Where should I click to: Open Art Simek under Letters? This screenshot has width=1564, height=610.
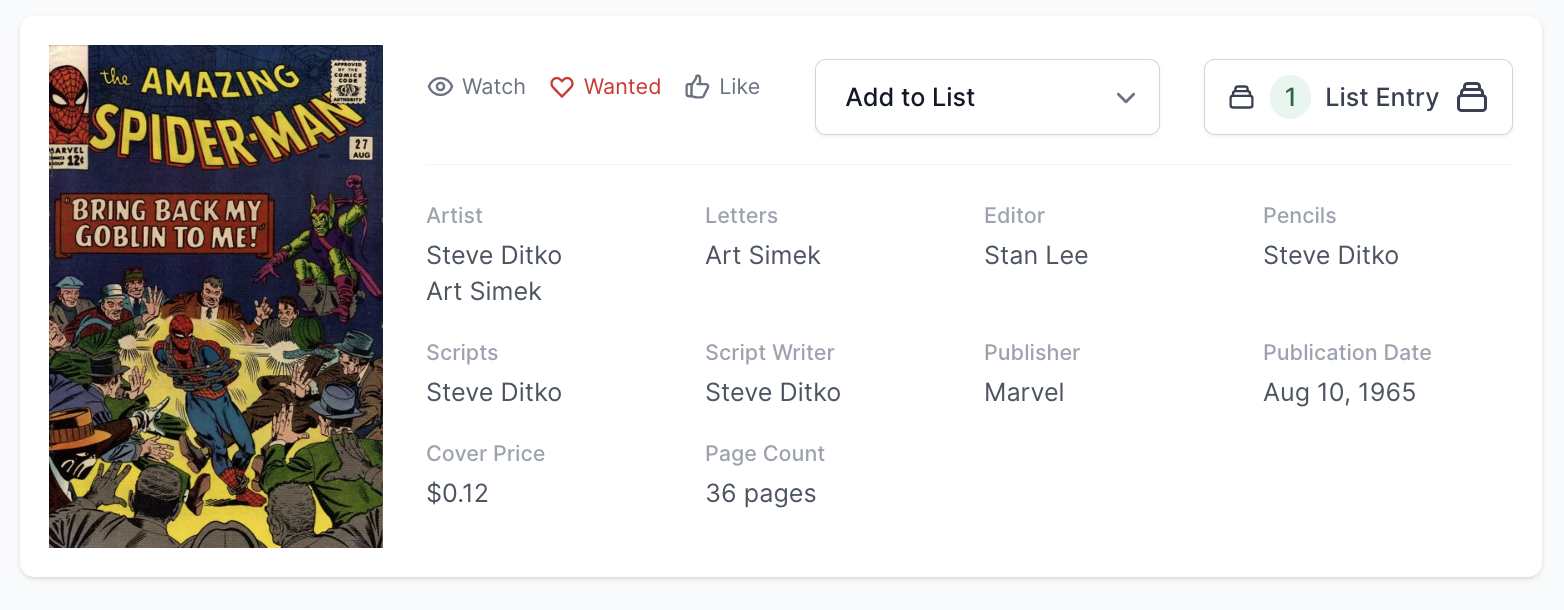click(x=763, y=255)
